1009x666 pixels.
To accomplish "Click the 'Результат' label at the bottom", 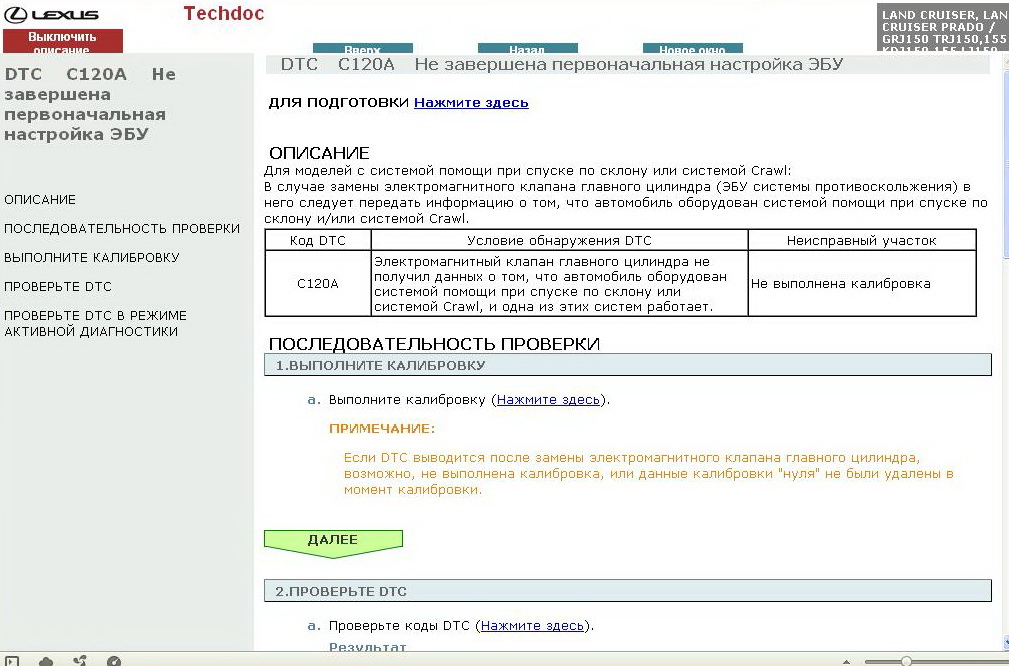I will [x=367, y=647].
